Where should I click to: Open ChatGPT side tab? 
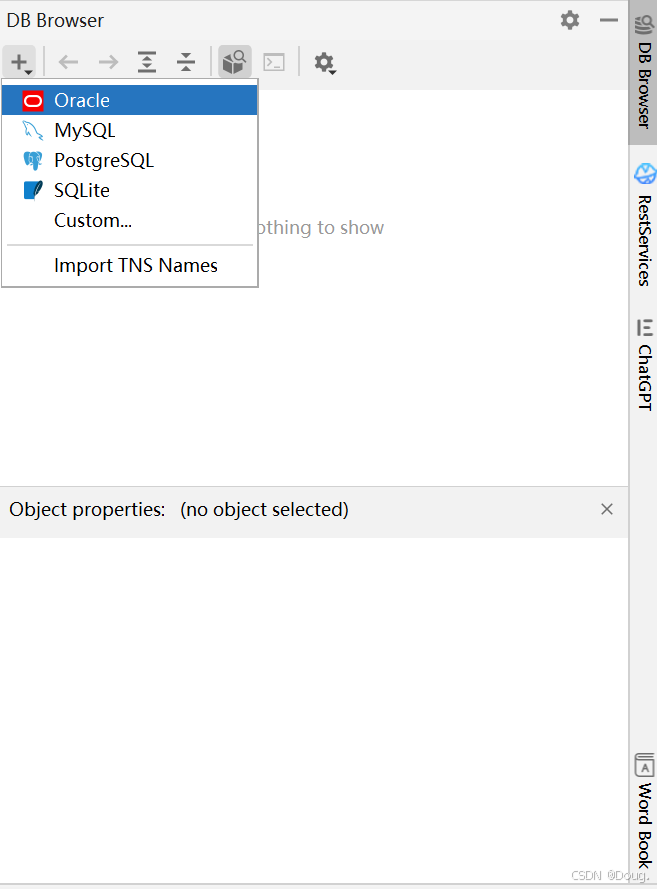coord(643,365)
